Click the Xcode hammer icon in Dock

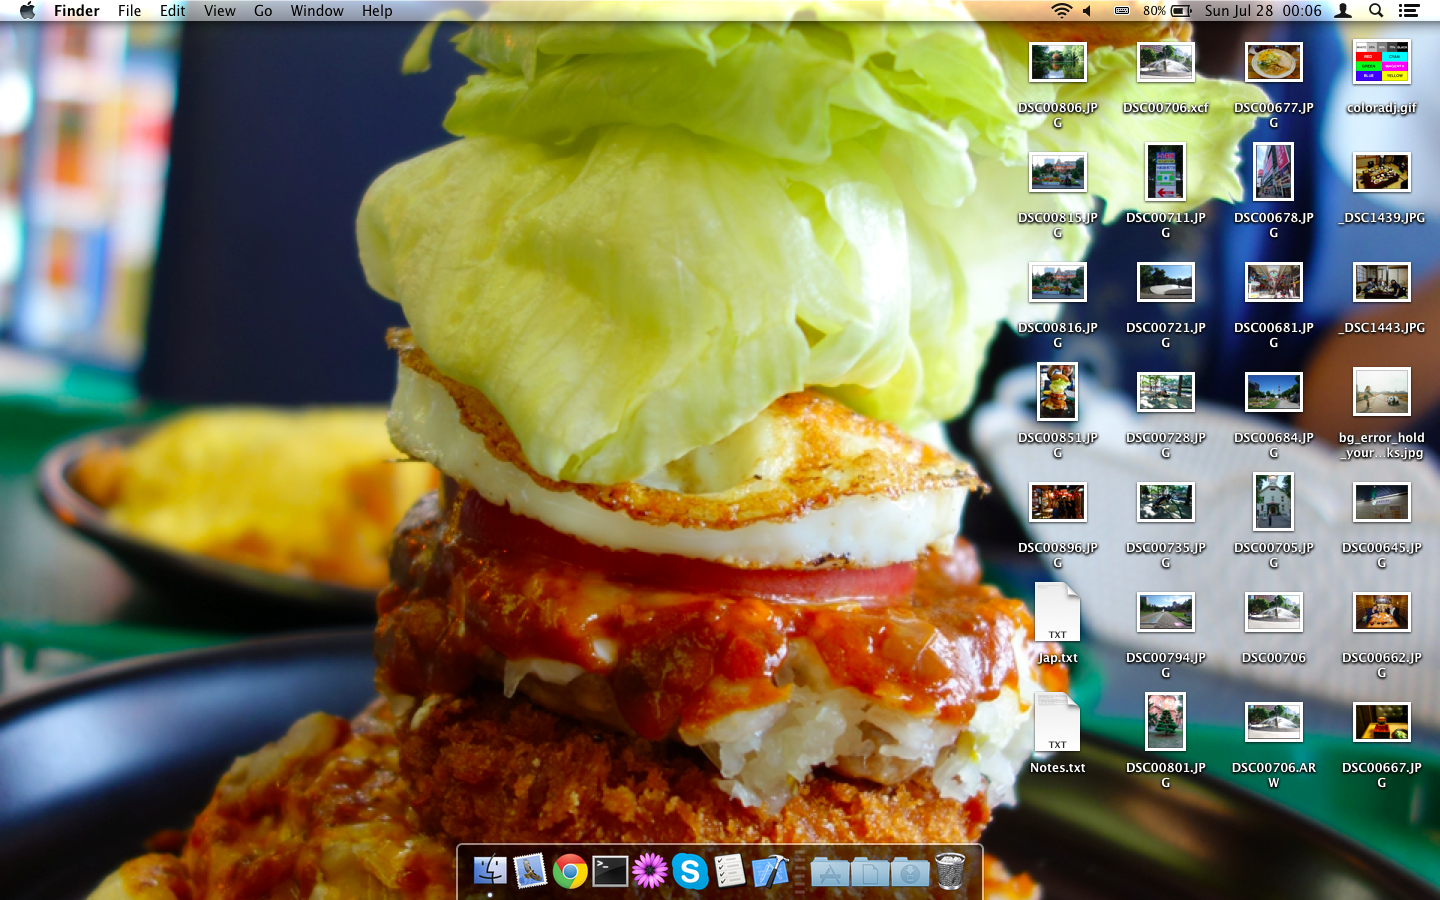click(x=770, y=872)
